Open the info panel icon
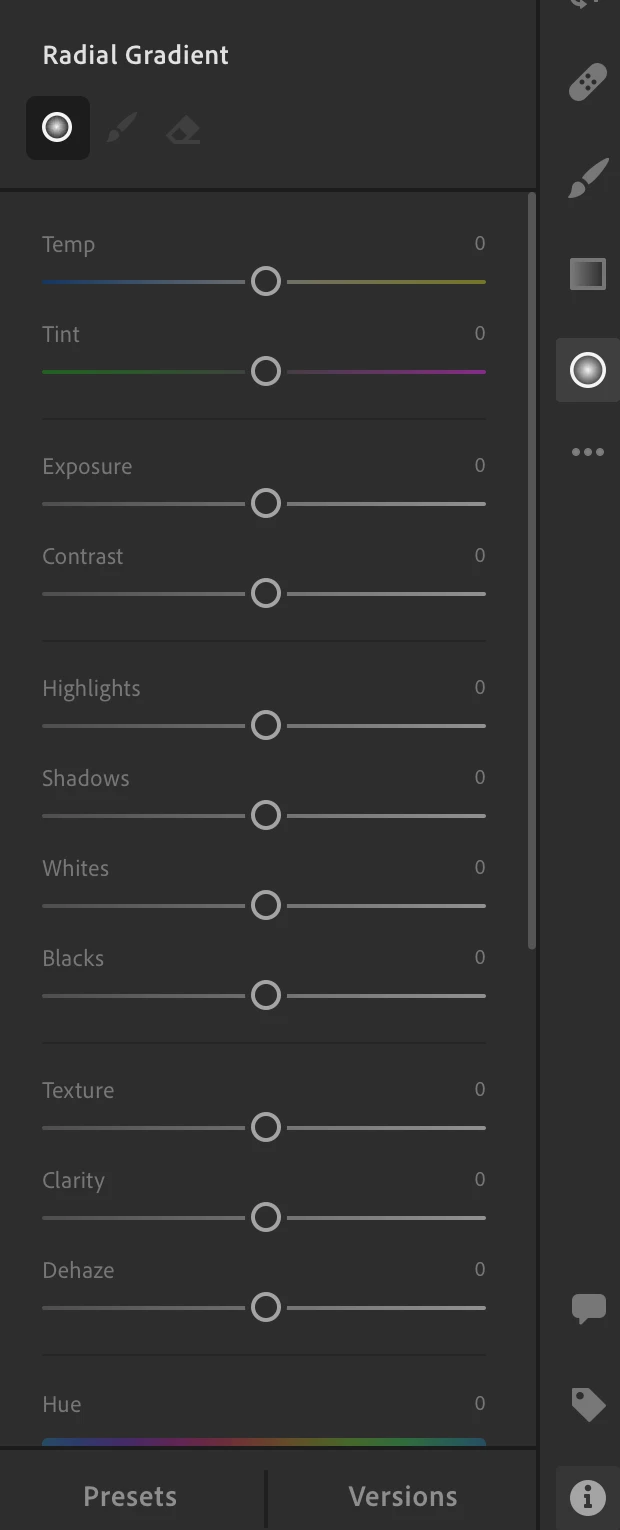 coord(588,1497)
